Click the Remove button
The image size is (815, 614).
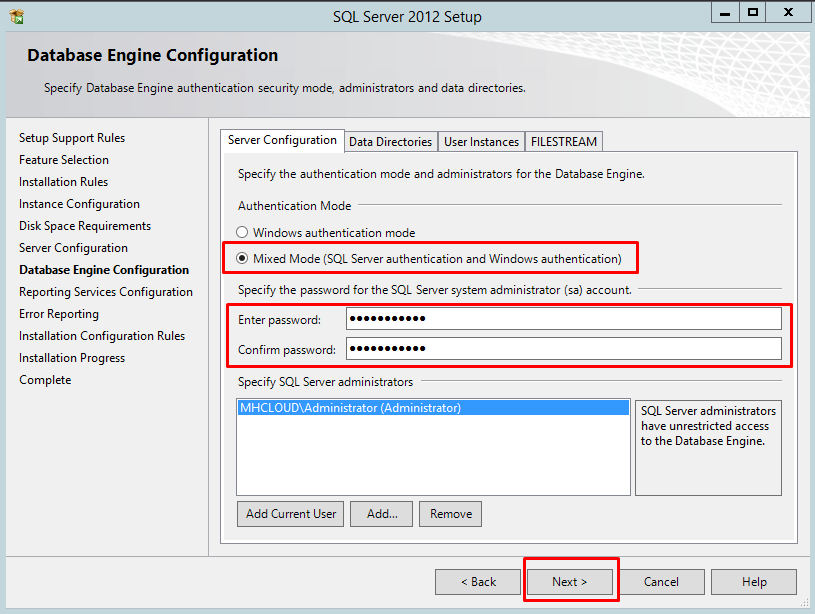pos(451,514)
